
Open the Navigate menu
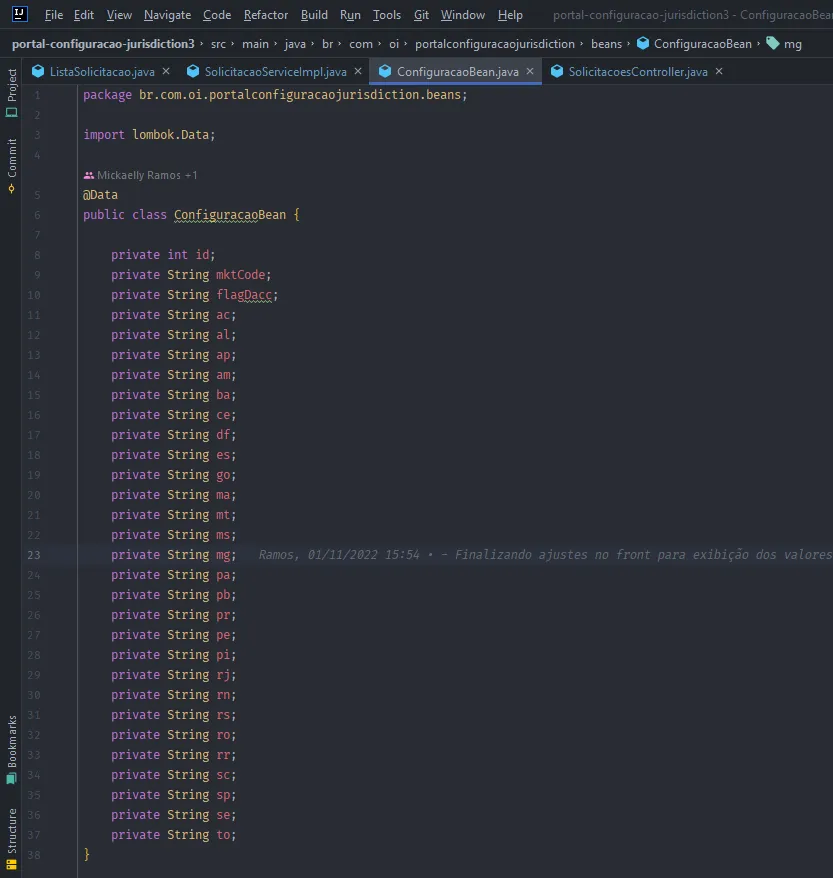point(167,15)
